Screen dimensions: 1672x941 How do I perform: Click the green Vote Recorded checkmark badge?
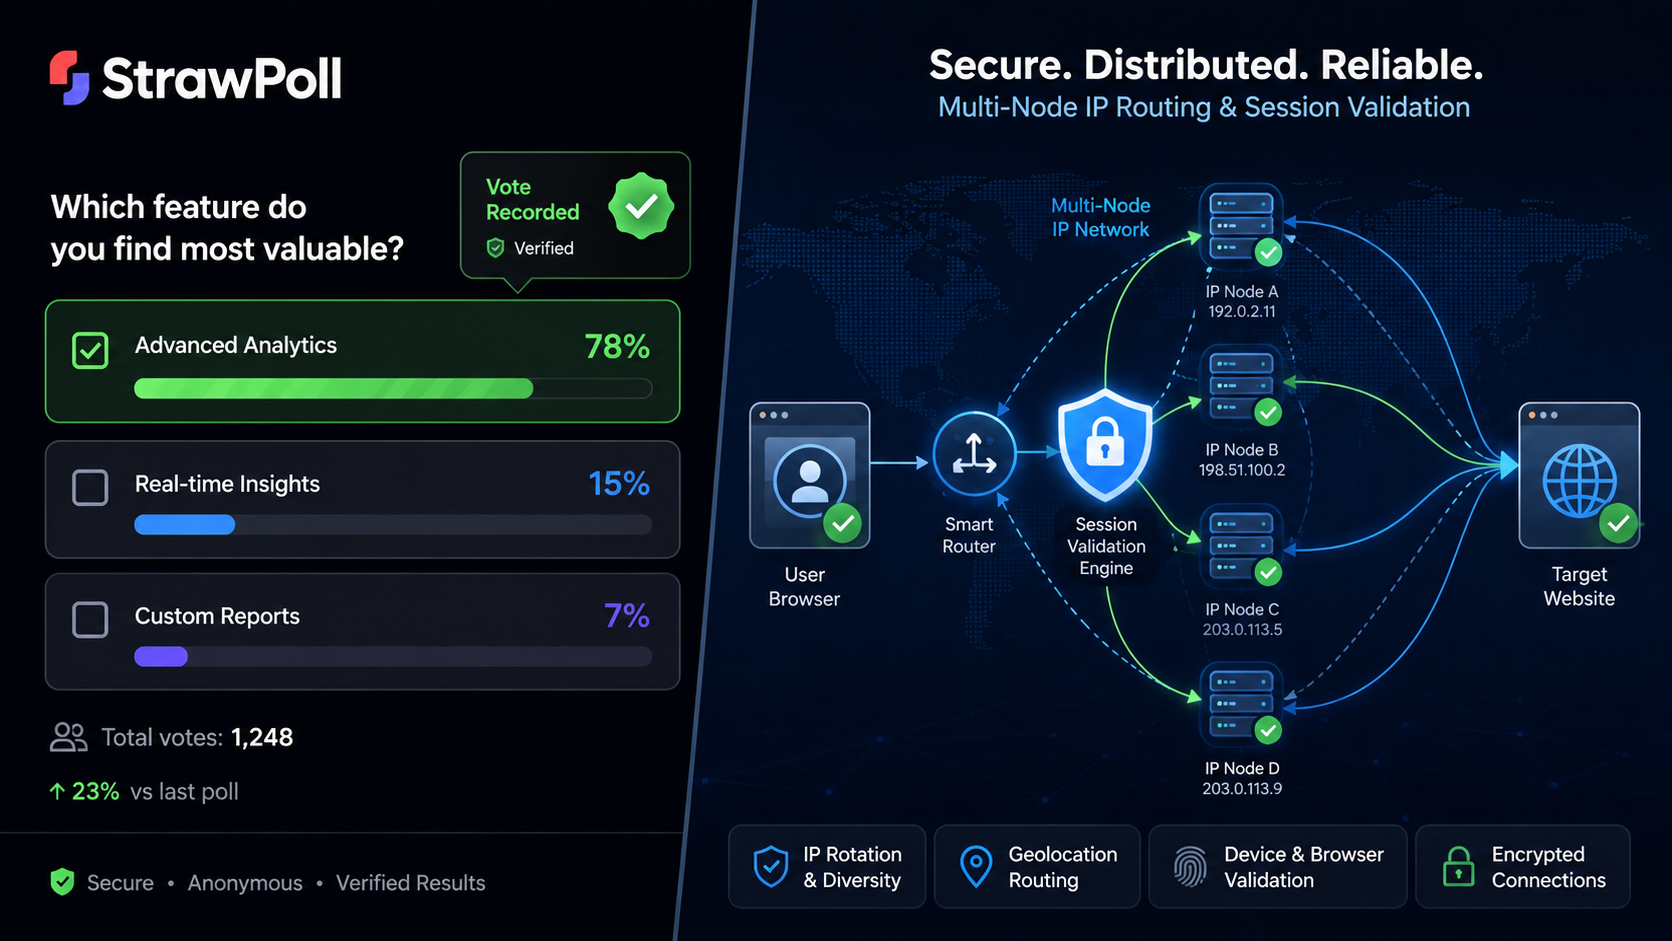click(x=640, y=206)
